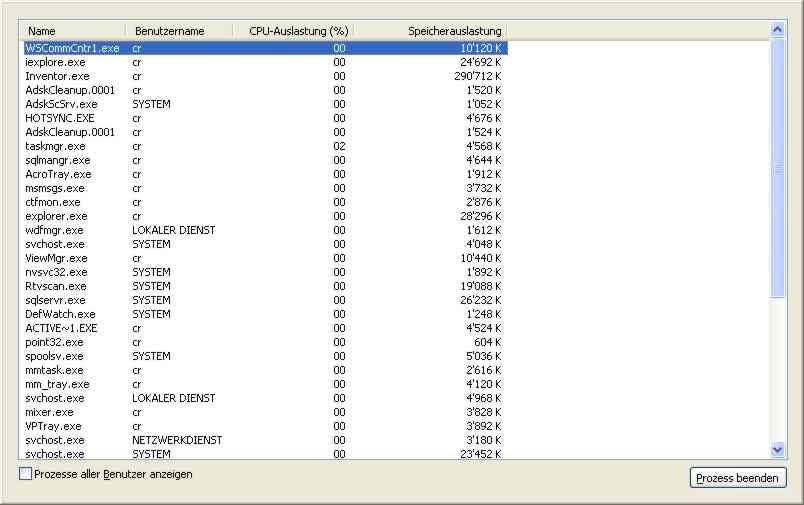Select the taskmgr.exe process
This screenshot has height=505, width=804.
pyautogui.click(x=265, y=146)
